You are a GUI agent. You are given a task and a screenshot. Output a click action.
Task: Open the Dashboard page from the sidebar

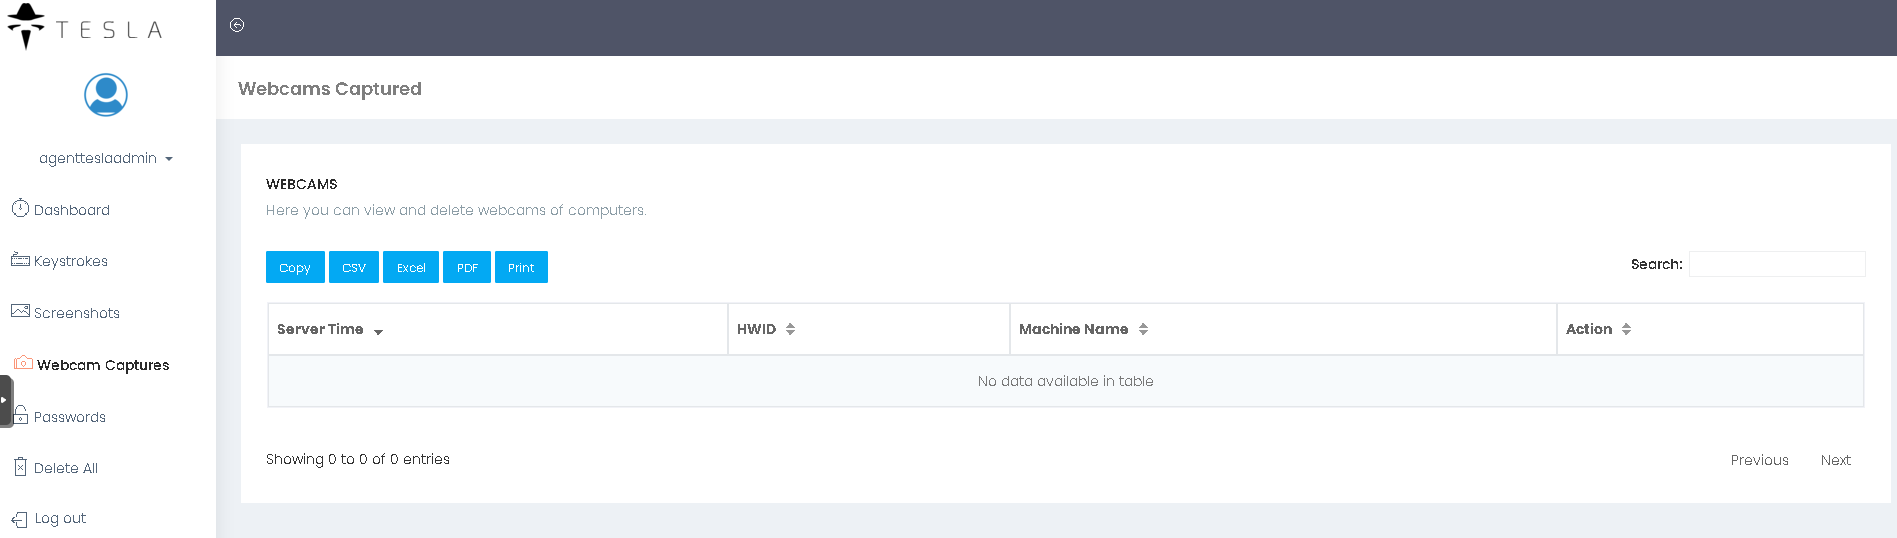coord(71,210)
